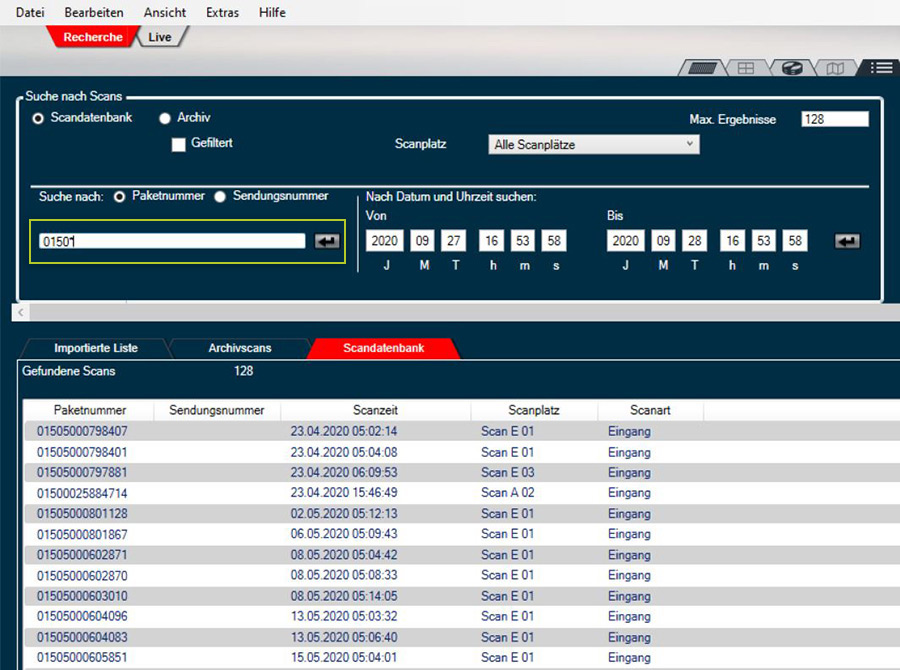This screenshot has height=670, width=900.
Task: Click scan time 06.05.2020 05:09:43
Action: [344, 534]
